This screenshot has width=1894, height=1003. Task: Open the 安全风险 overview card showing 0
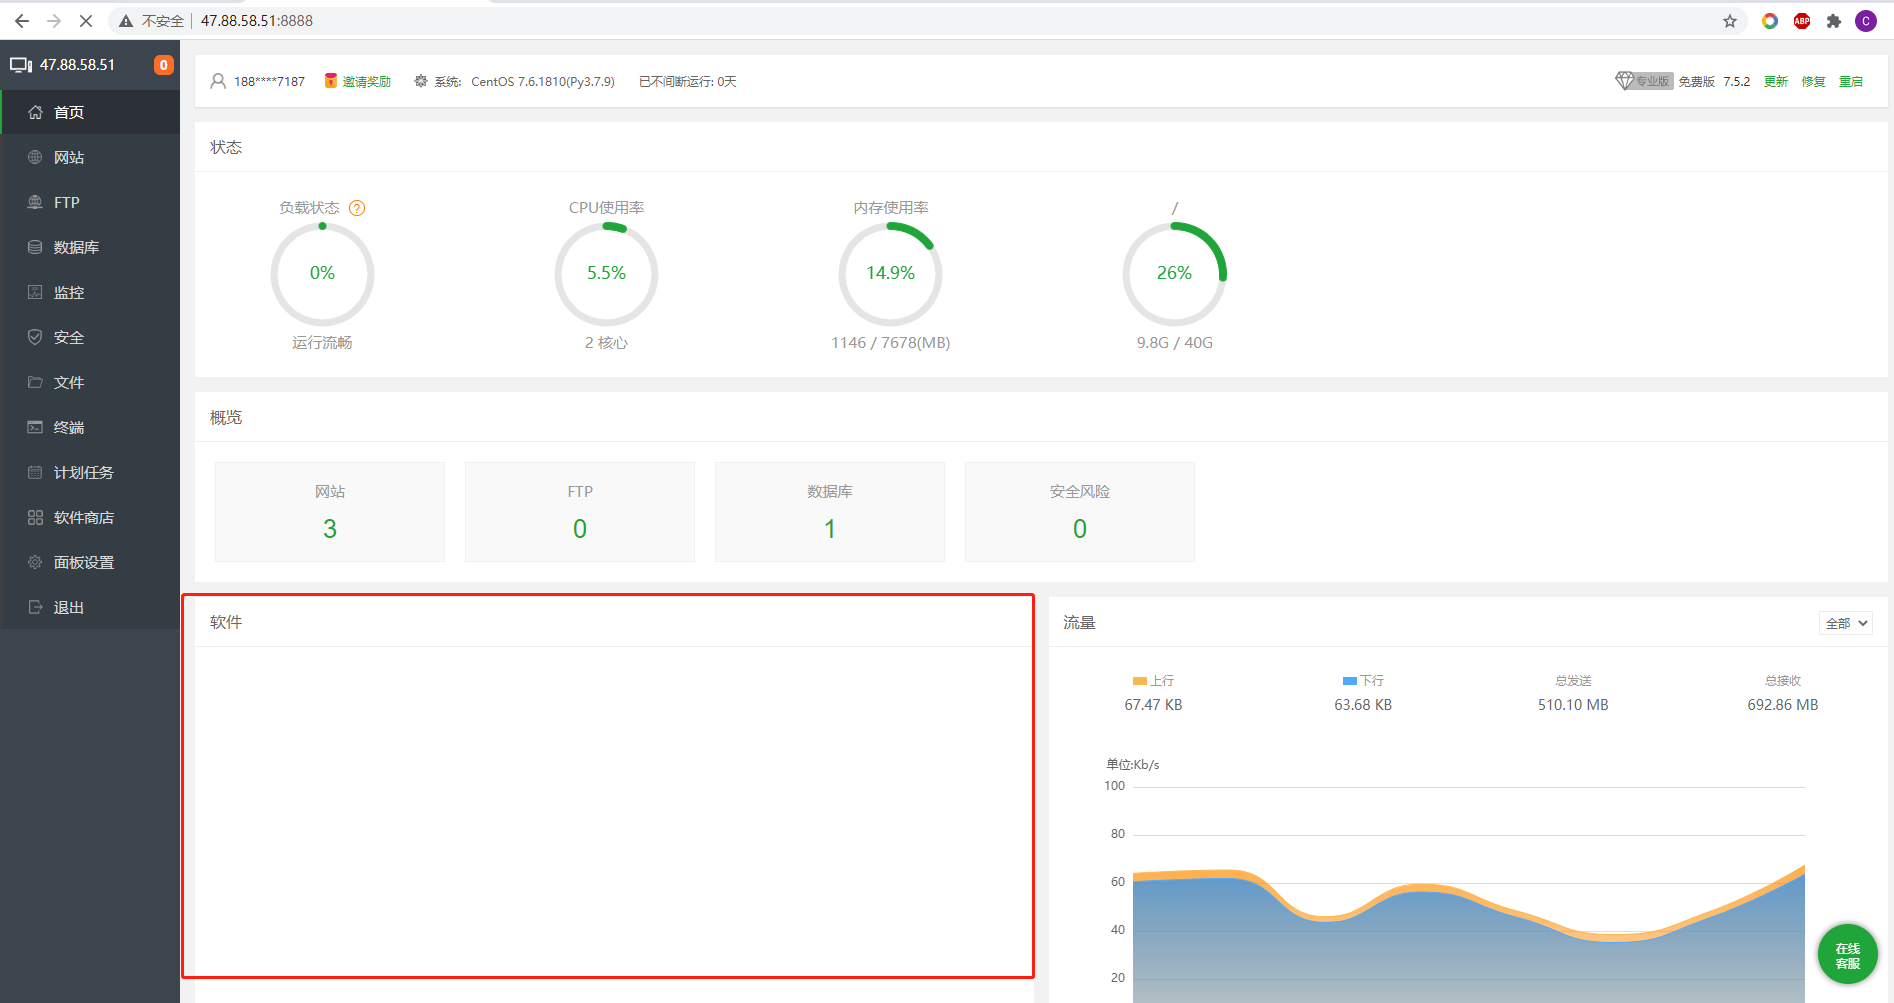tap(1080, 512)
